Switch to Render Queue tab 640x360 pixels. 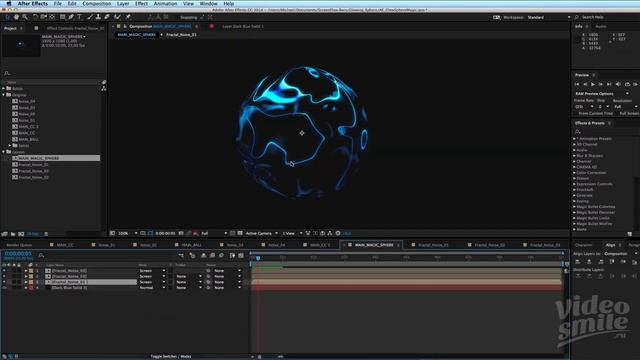click(x=19, y=245)
